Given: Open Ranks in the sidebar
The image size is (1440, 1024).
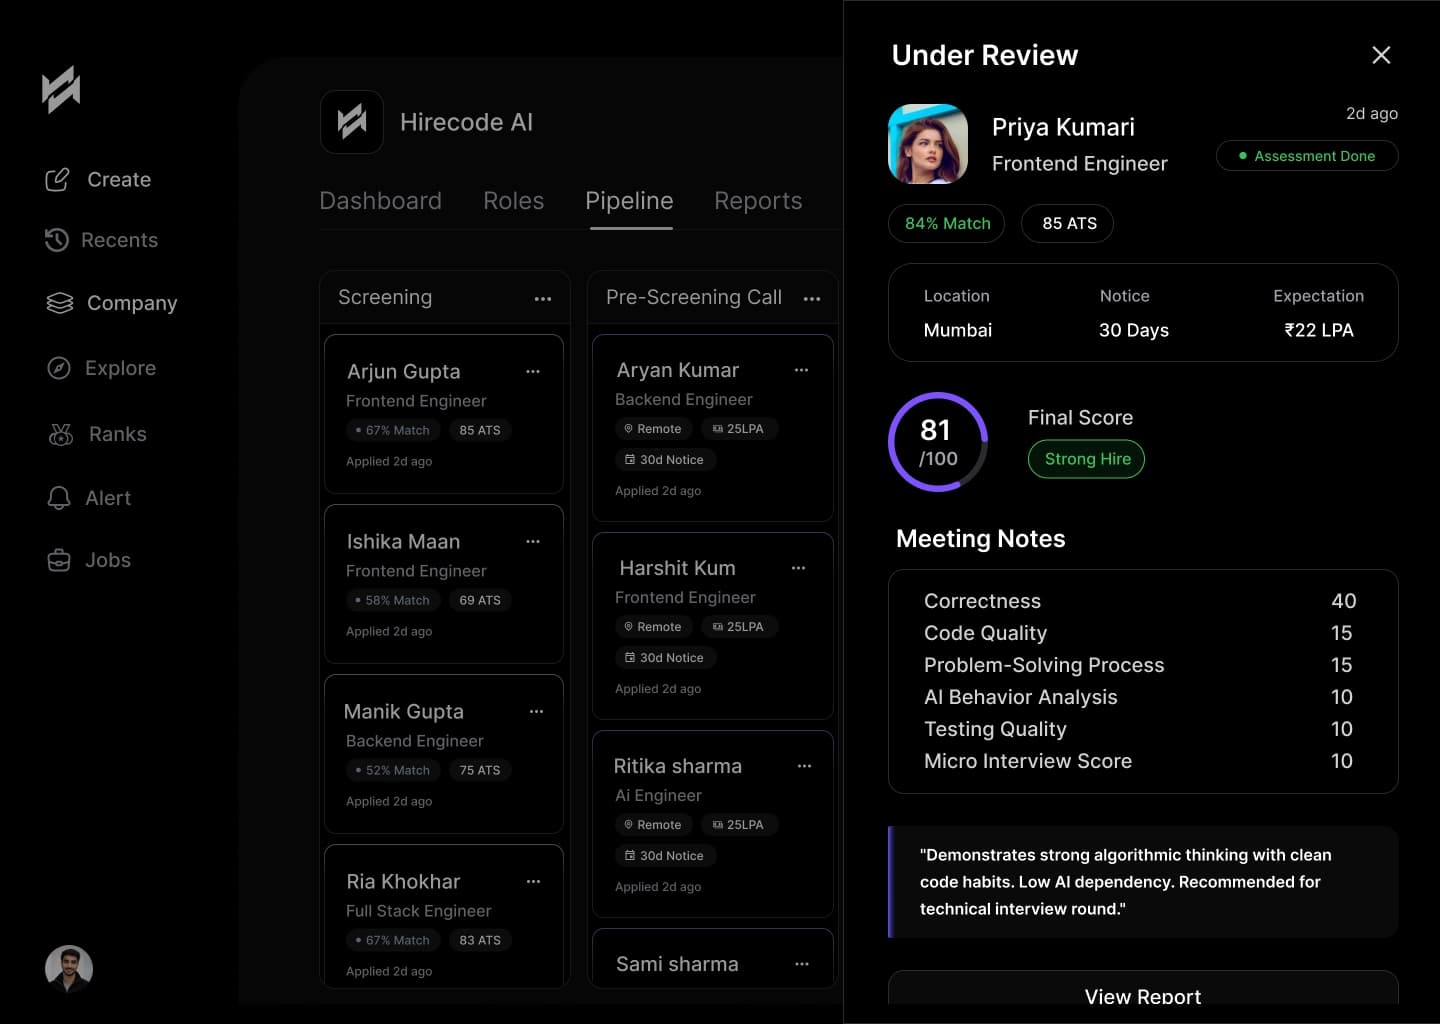Looking at the screenshot, I should coord(98,434).
